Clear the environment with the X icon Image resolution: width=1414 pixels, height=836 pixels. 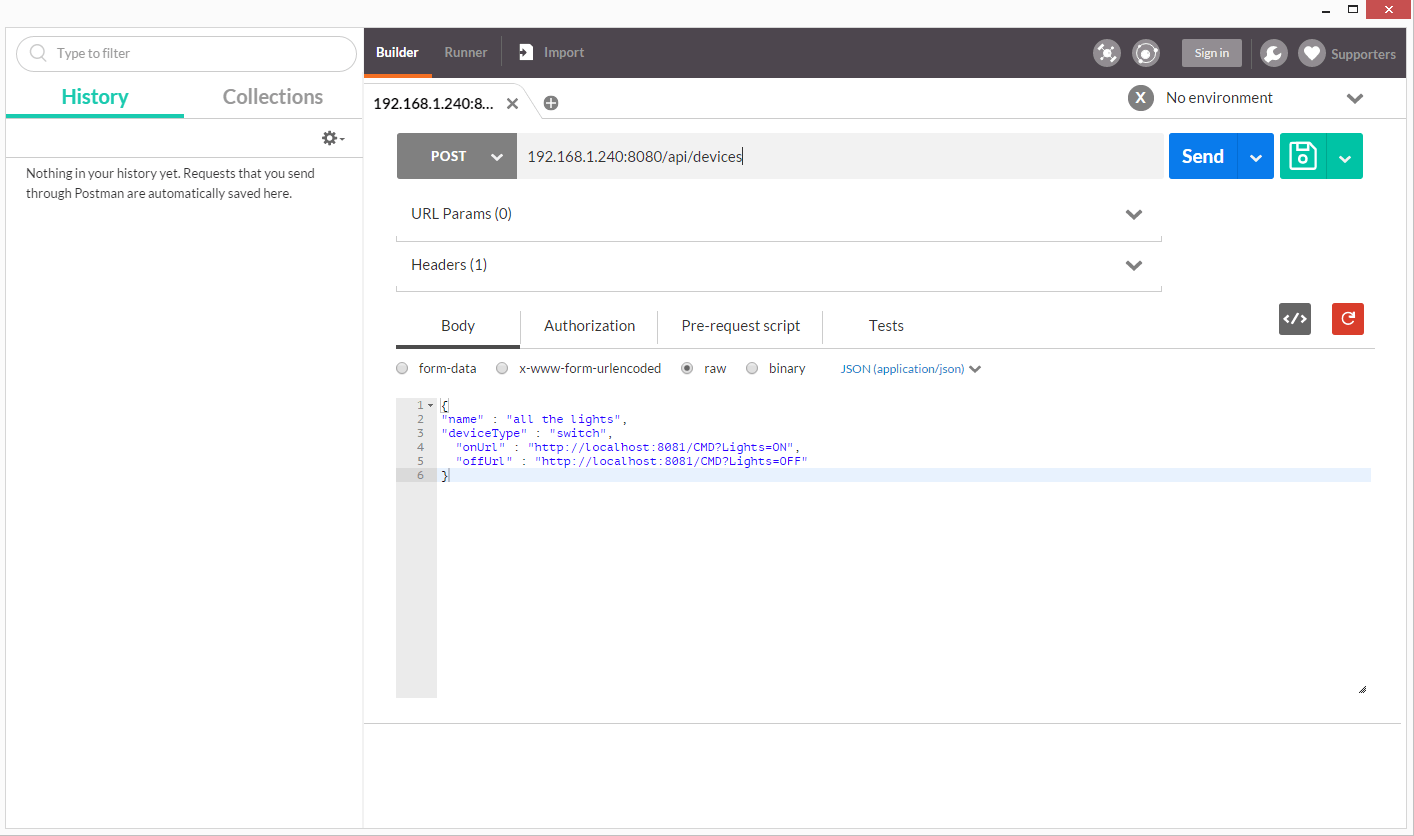[1141, 97]
